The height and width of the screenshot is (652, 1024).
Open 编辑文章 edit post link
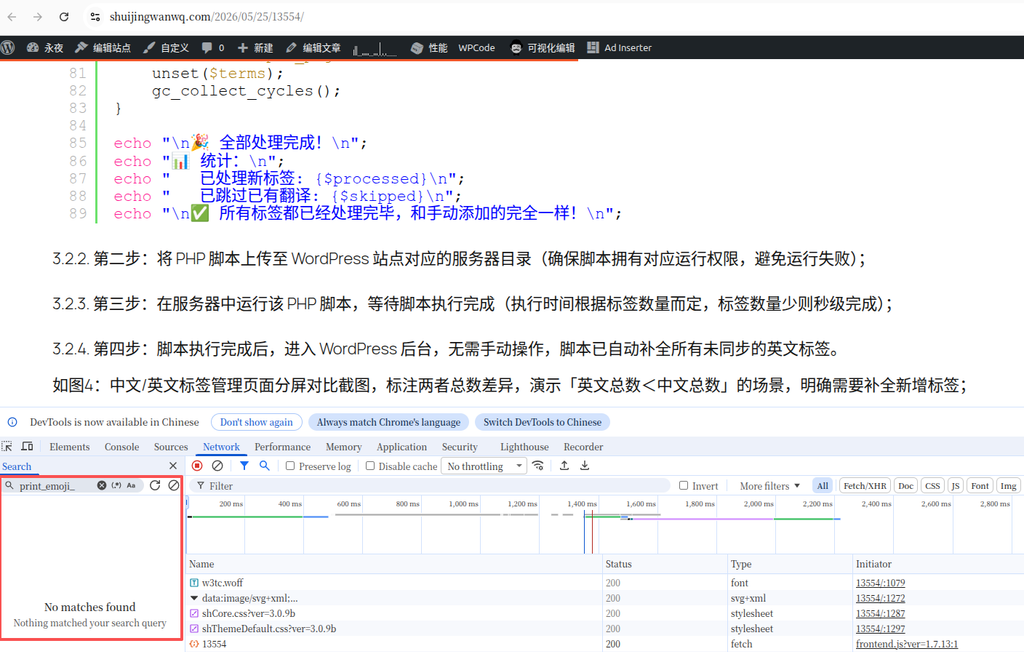313,48
